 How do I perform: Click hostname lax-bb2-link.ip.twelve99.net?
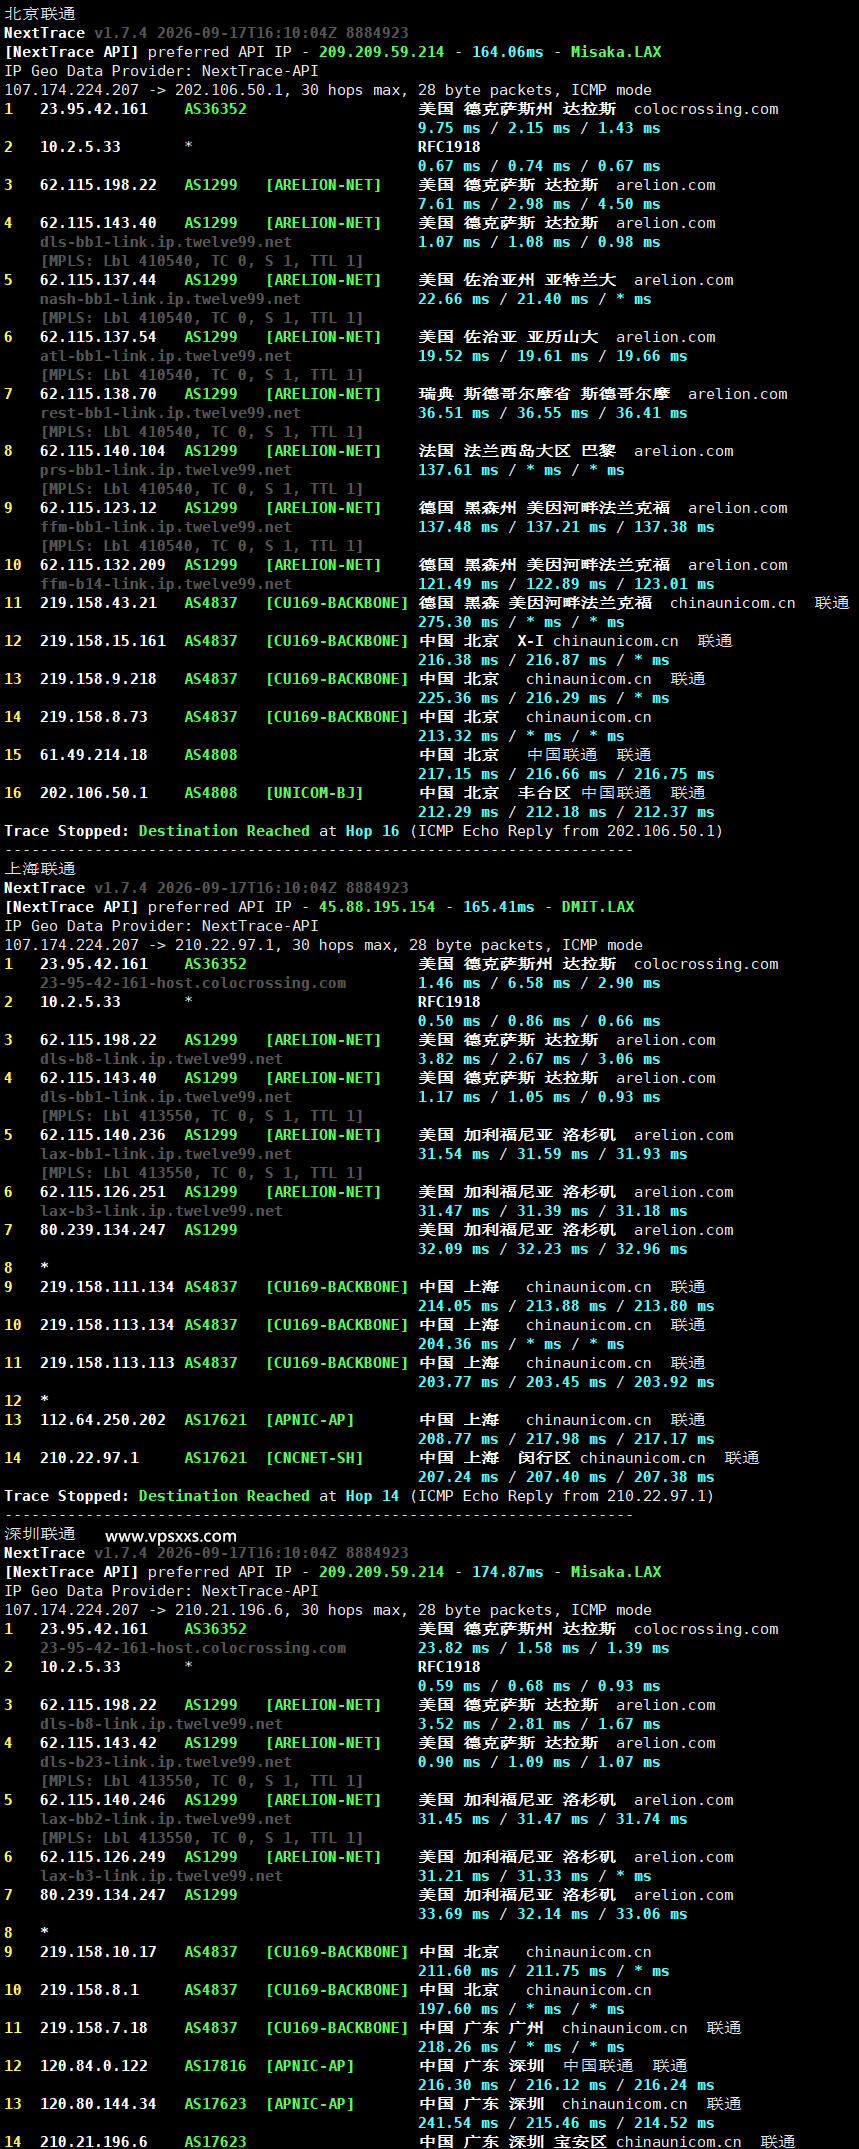[166, 1819]
